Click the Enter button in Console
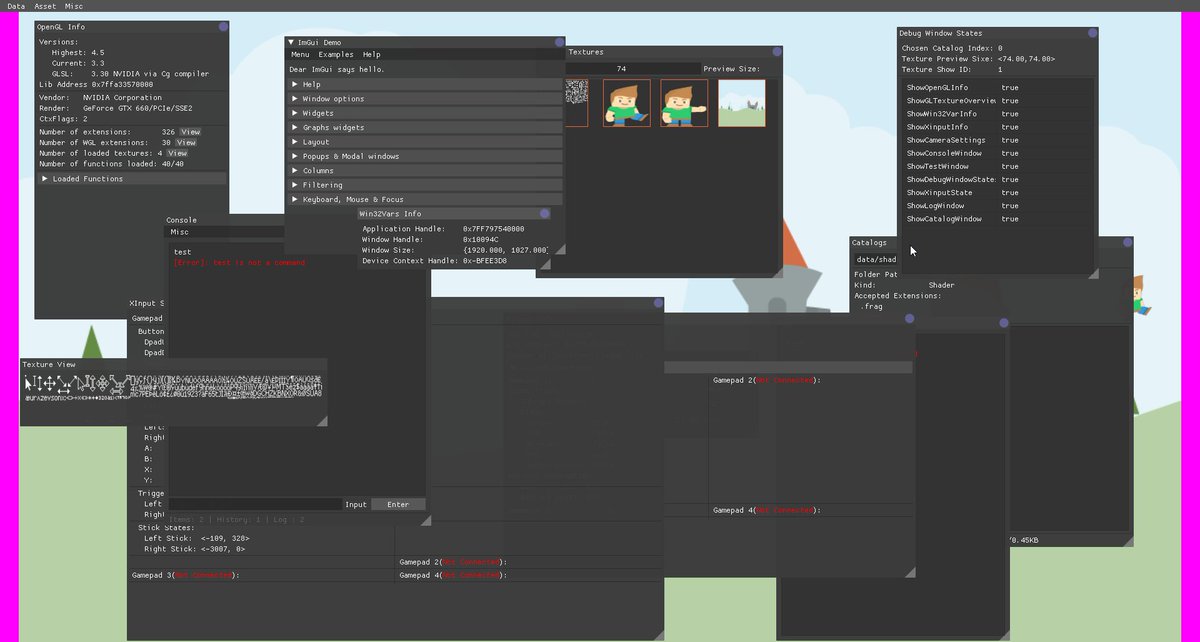The image size is (1200, 642). coord(398,504)
